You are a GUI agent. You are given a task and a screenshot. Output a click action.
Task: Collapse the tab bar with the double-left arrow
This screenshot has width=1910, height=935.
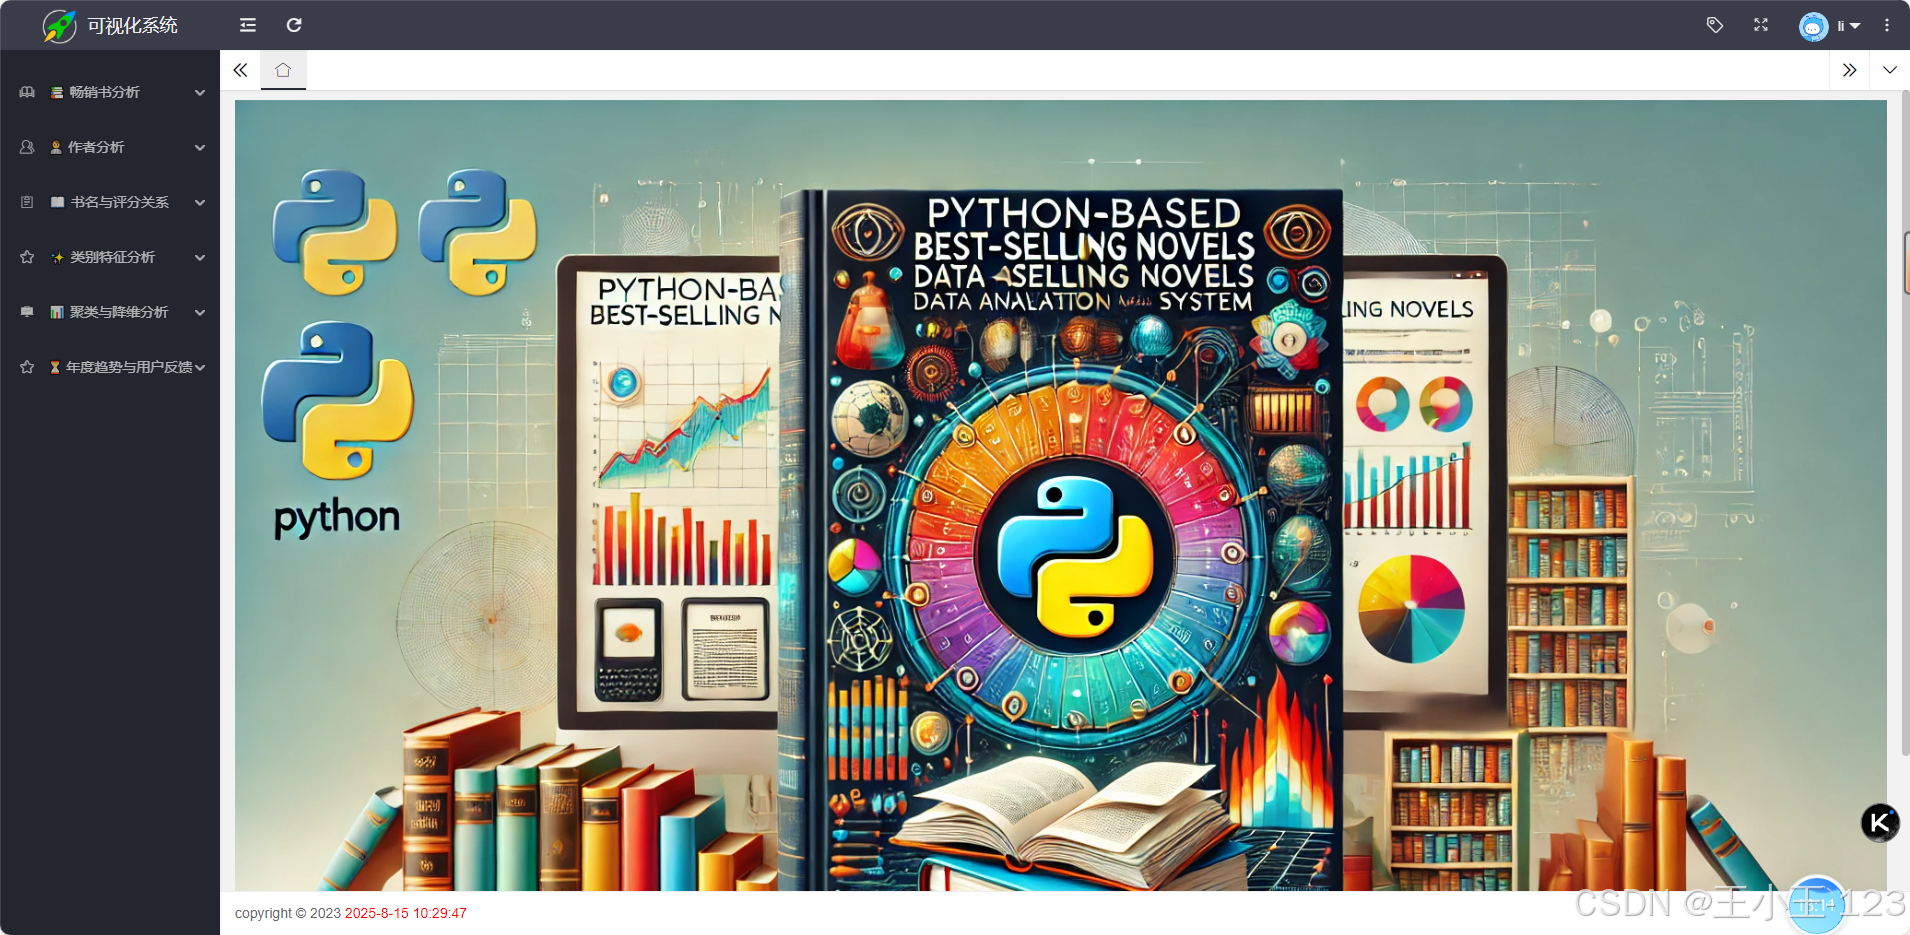(x=240, y=70)
